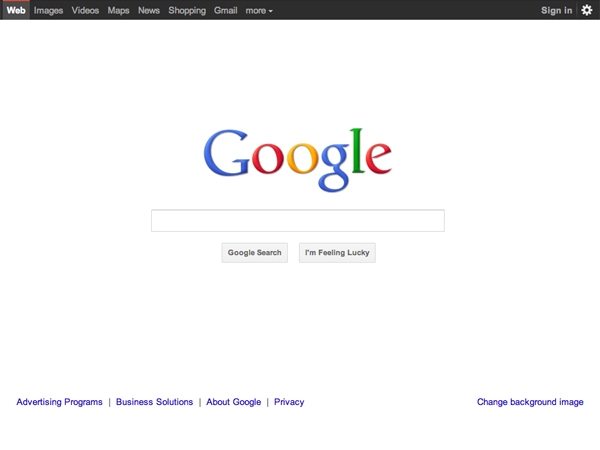The image size is (600, 450).
Task: Focus the search input box
Action: point(298,220)
